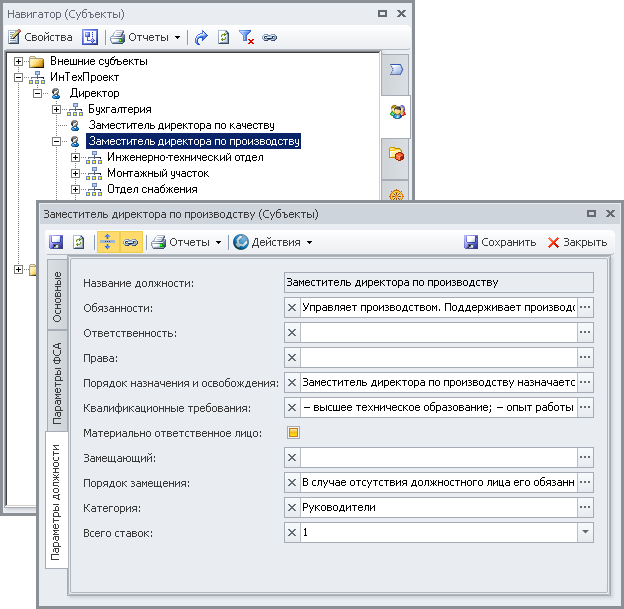Click the blue tree-view icon next to Свойства
624x609 pixels.
[90, 37]
